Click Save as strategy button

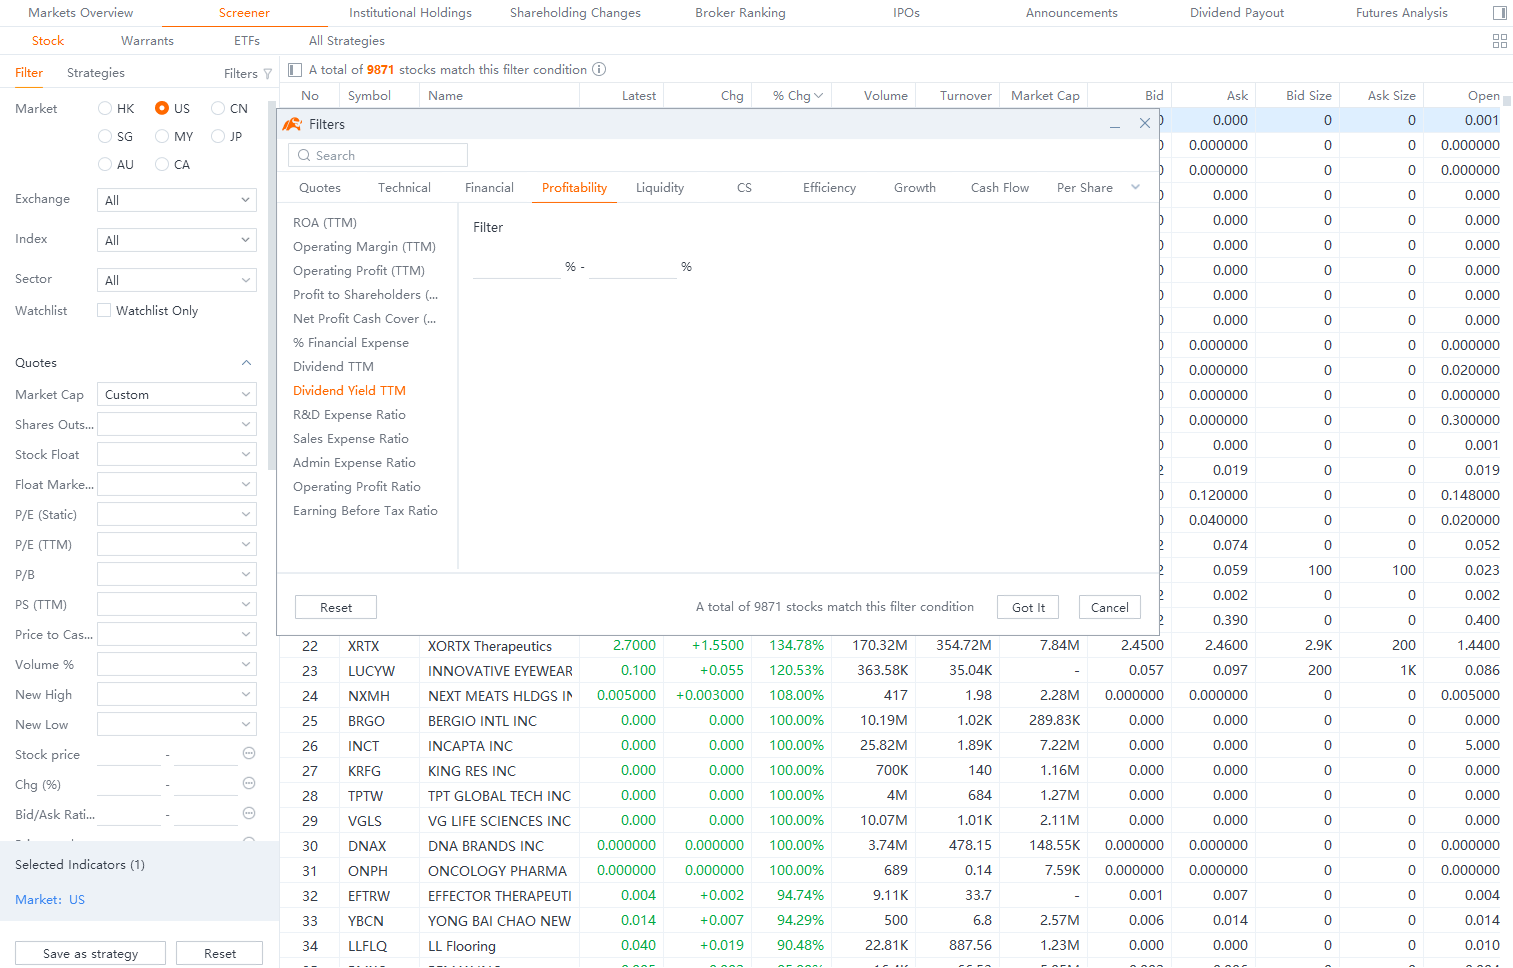point(91,953)
